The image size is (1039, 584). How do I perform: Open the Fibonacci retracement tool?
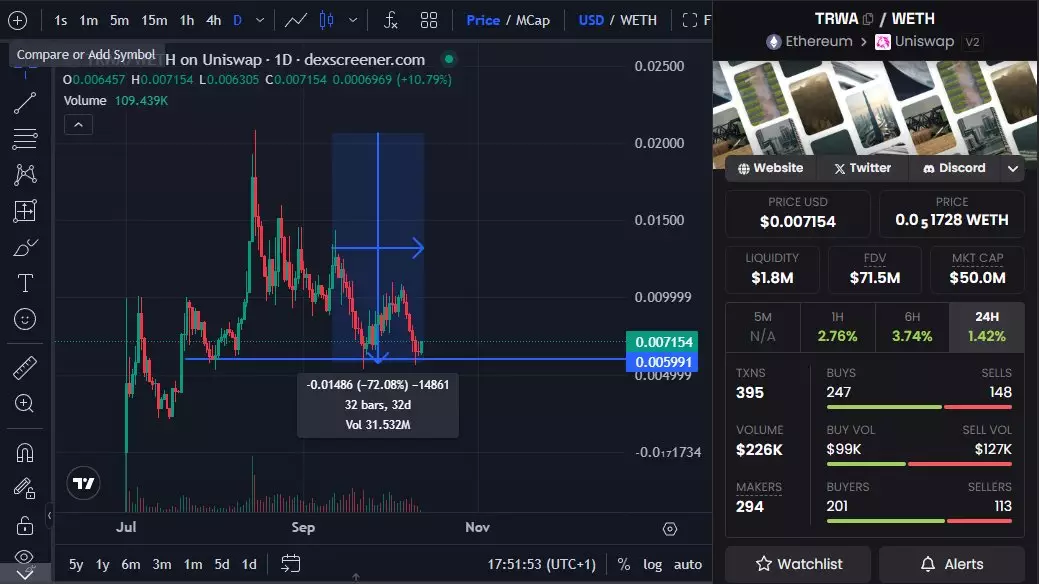25,138
